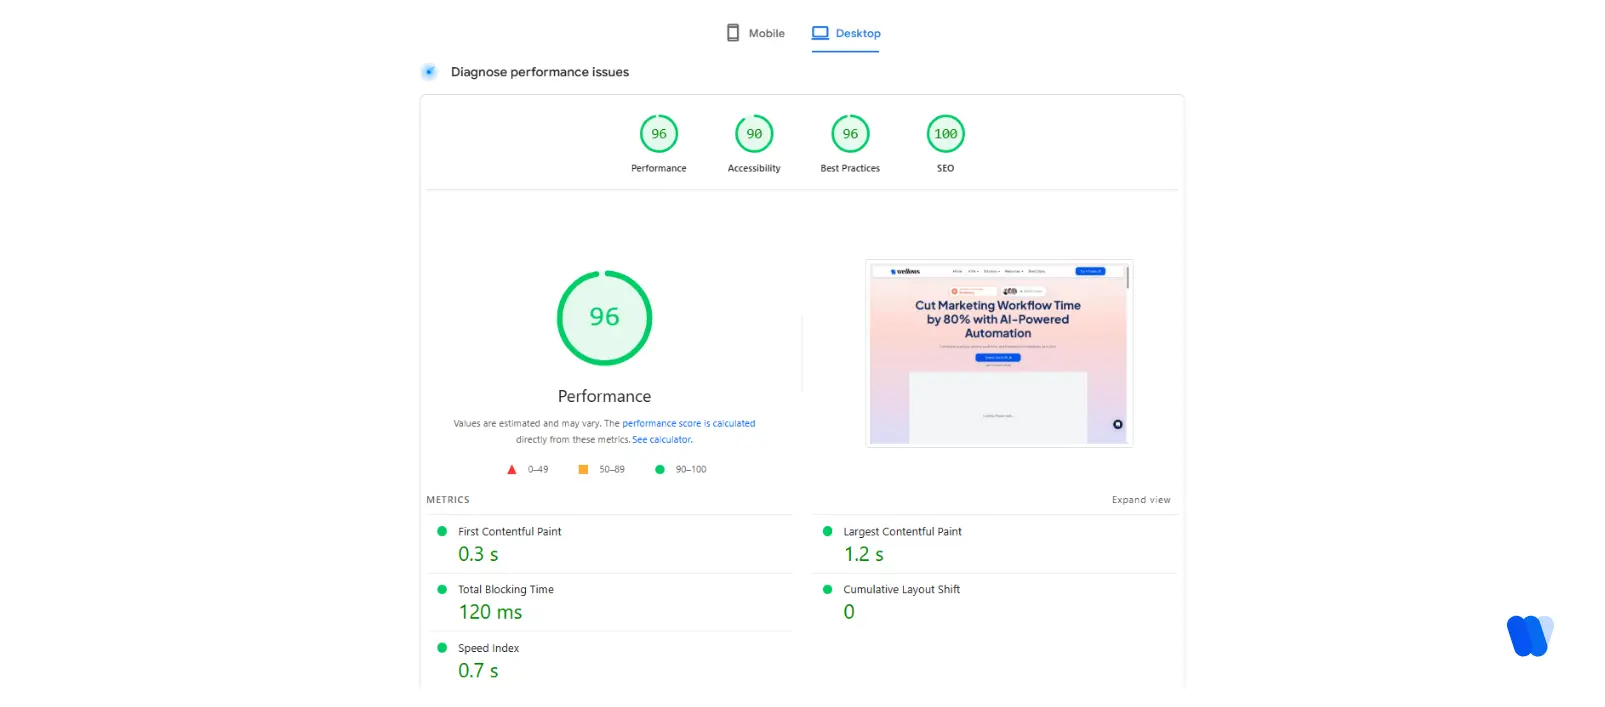This screenshot has height=707, width=1605.
Task: Click the desktop monitor icon
Action: point(820,33)
